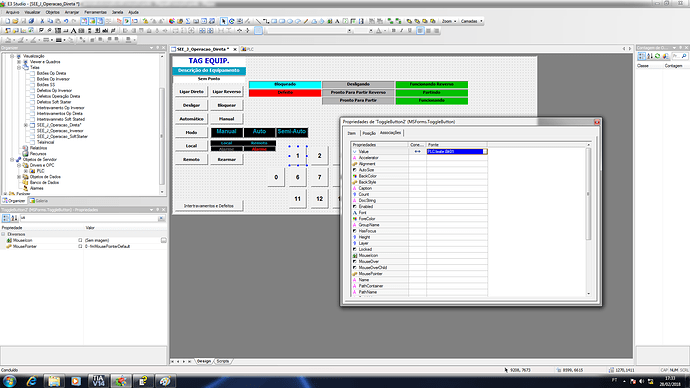Toggle numbered button '12' on the canvas
This screenshot has width=690, height=388.
(x=319, y=199)
